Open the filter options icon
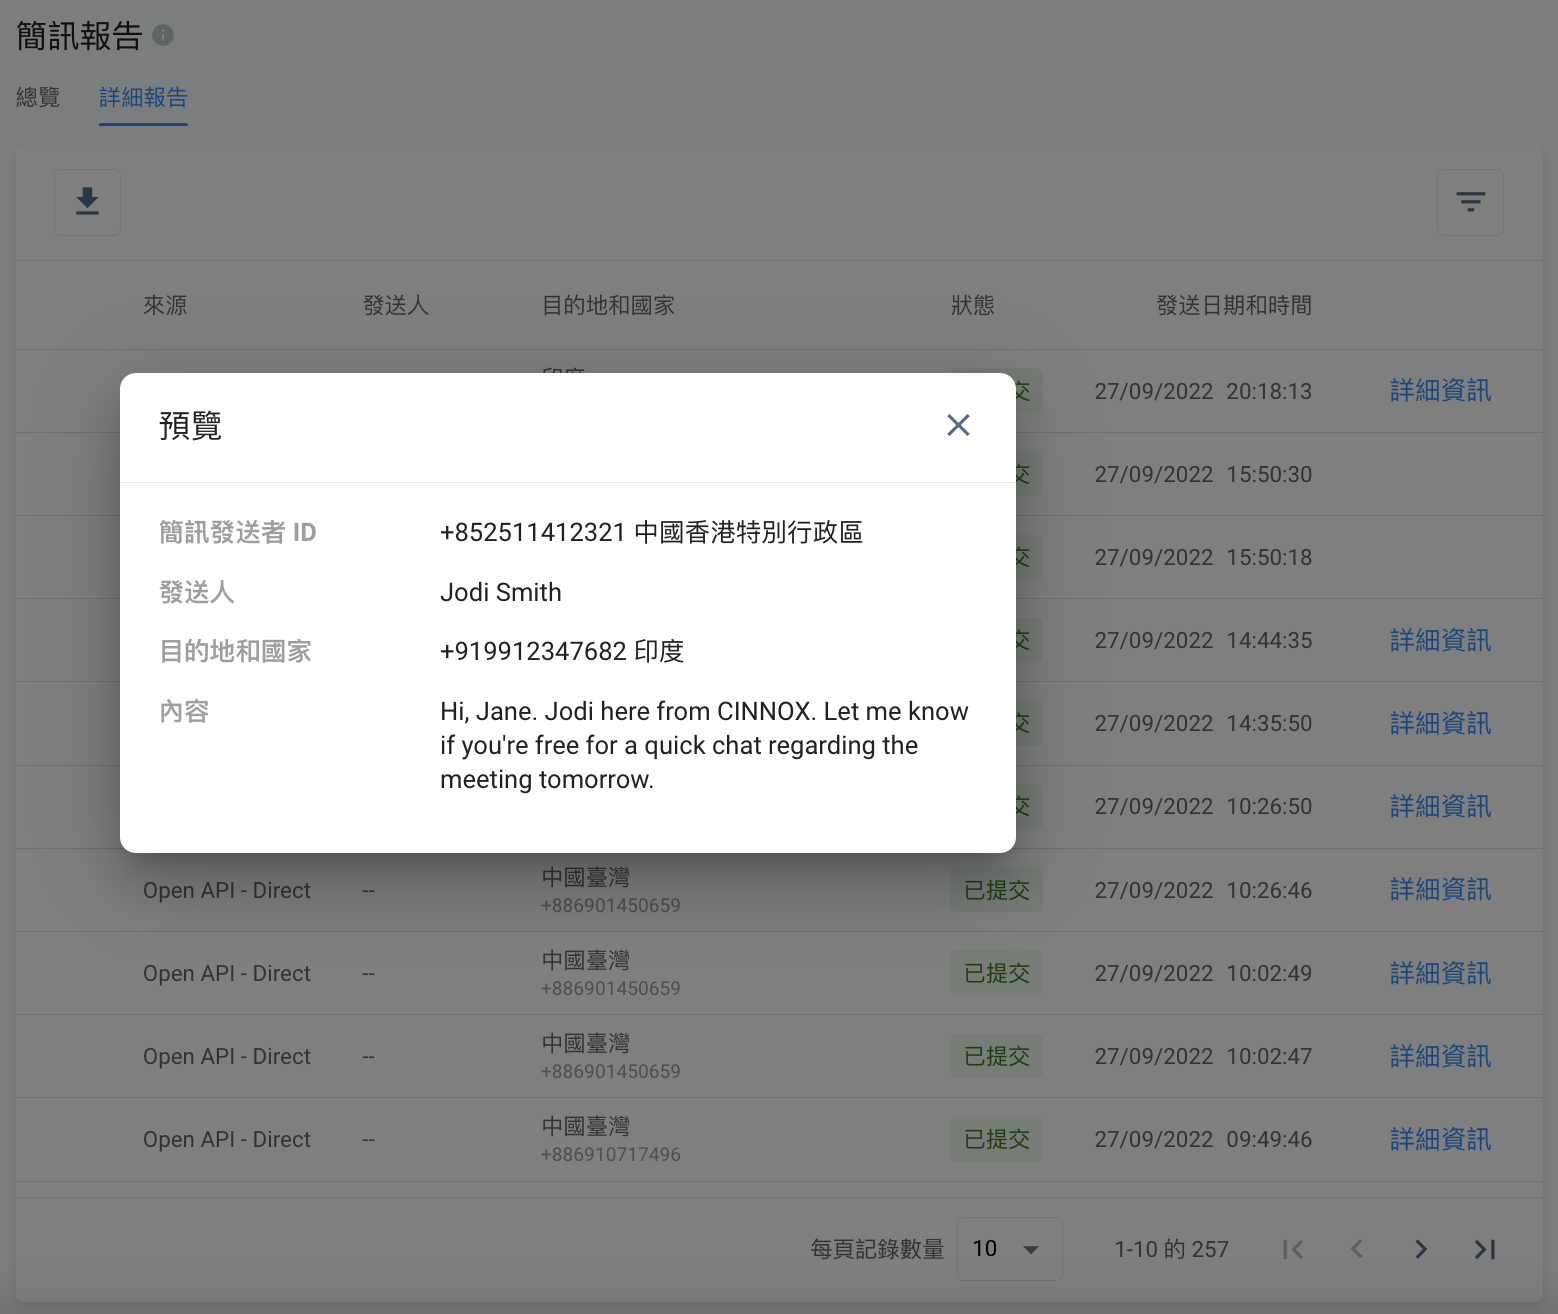The image size is (1558, 1314). click(x=1470, y=202)
